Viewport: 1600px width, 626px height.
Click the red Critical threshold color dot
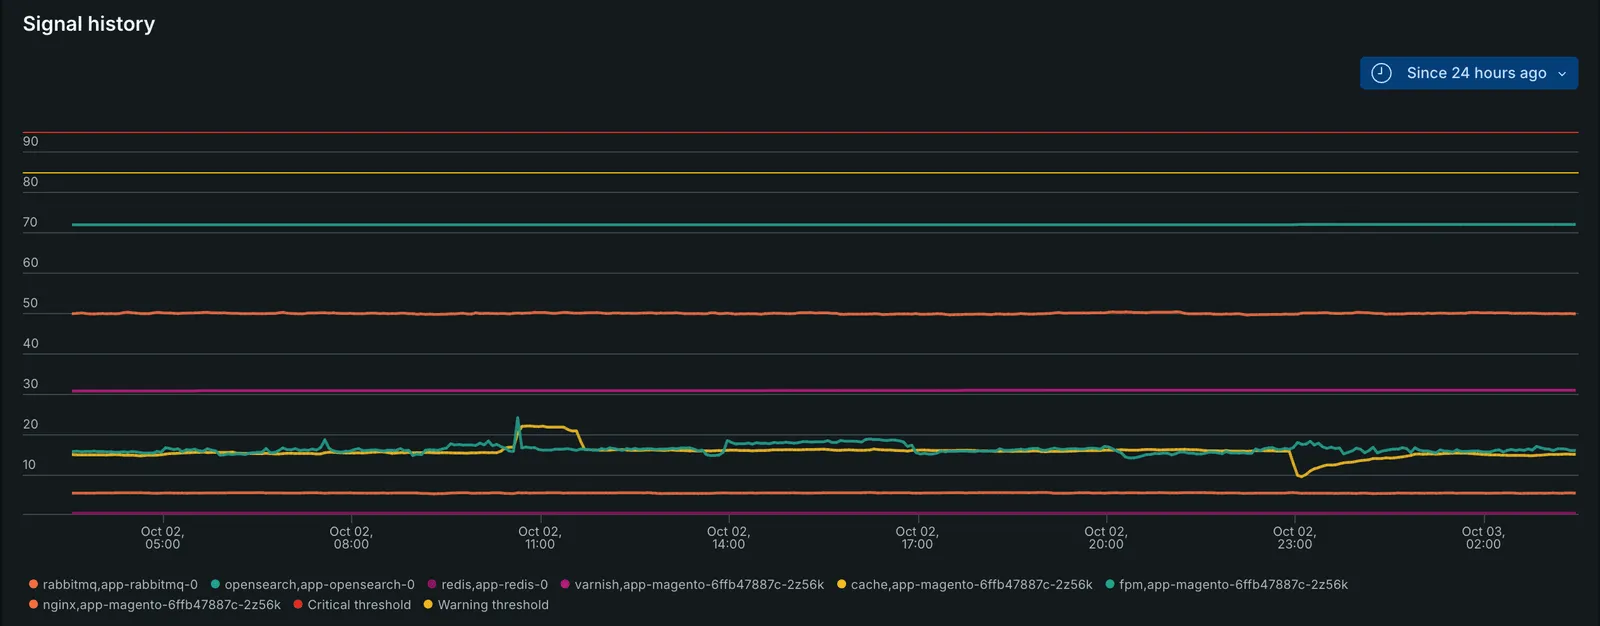[298, 604]
